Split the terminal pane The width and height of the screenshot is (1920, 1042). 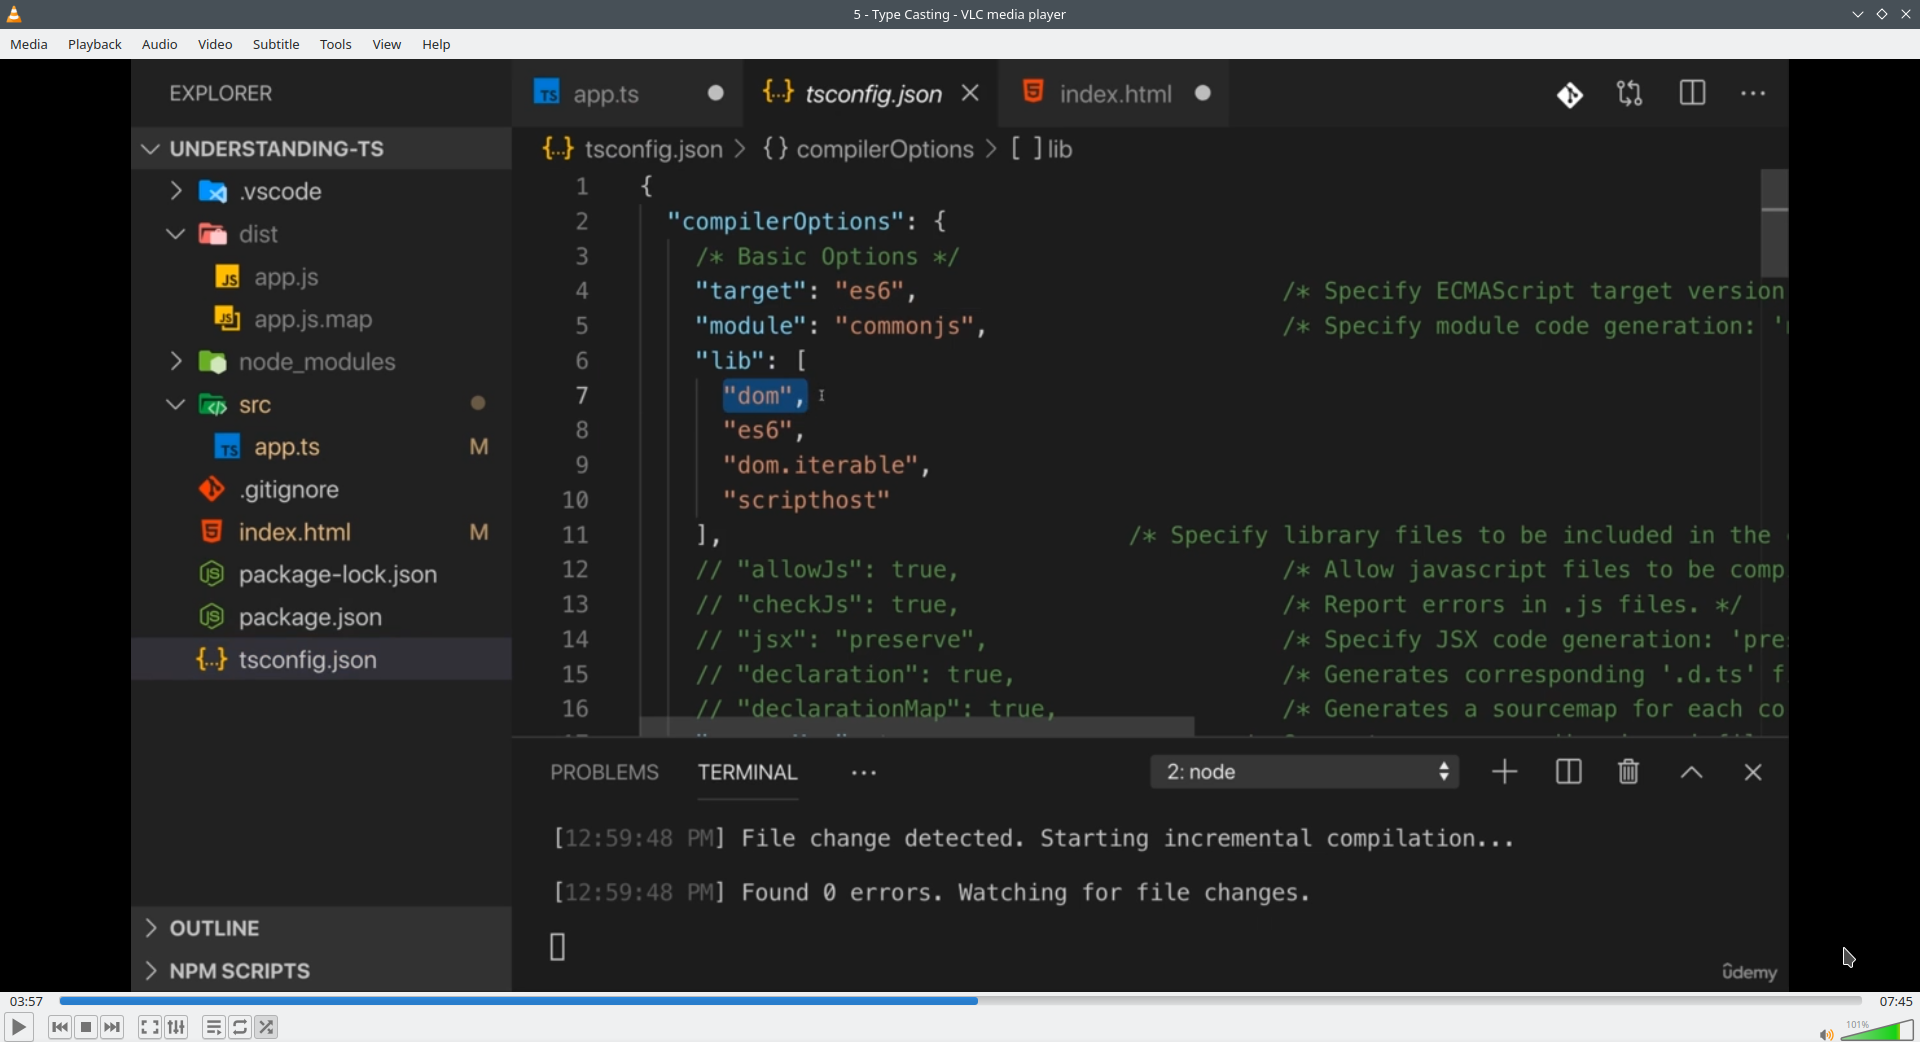1568,772
